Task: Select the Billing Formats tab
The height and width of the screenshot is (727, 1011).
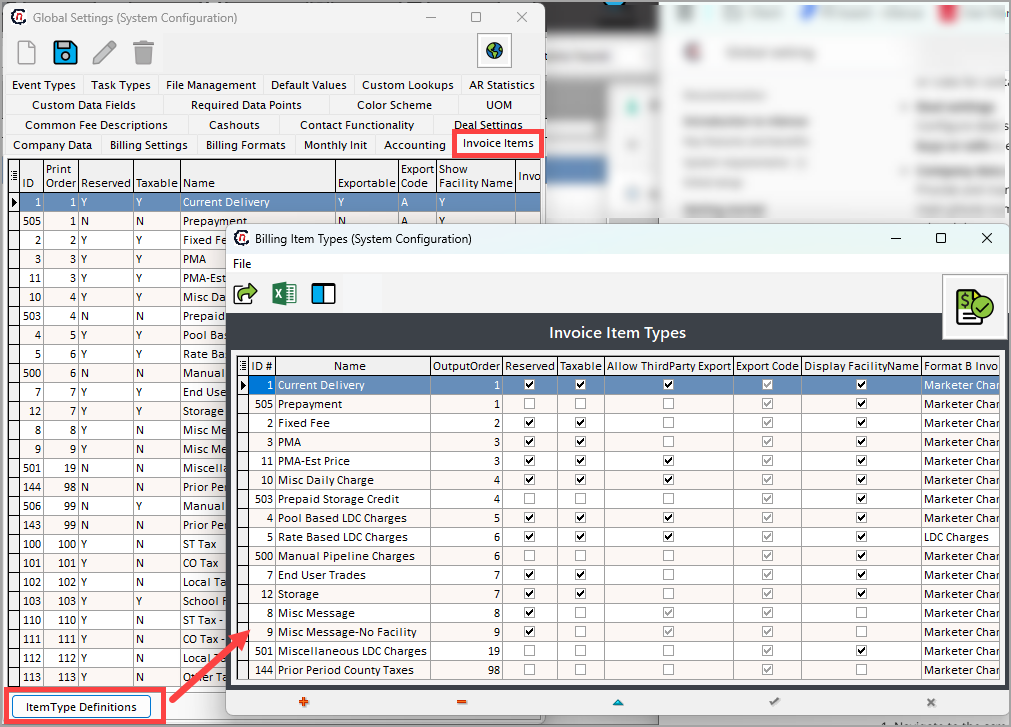Action: click(246, 145)
